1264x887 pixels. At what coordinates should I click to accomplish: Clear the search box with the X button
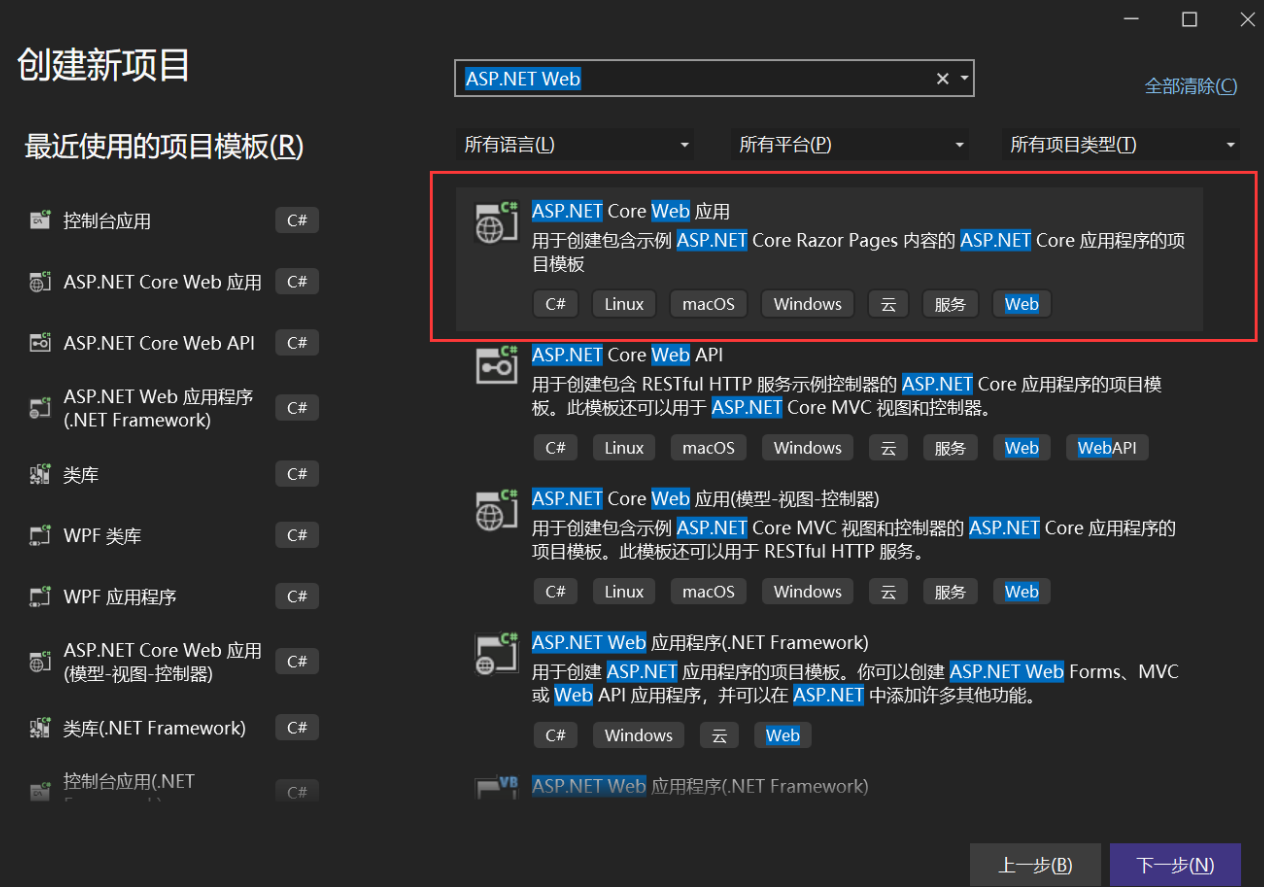[941, 78]
